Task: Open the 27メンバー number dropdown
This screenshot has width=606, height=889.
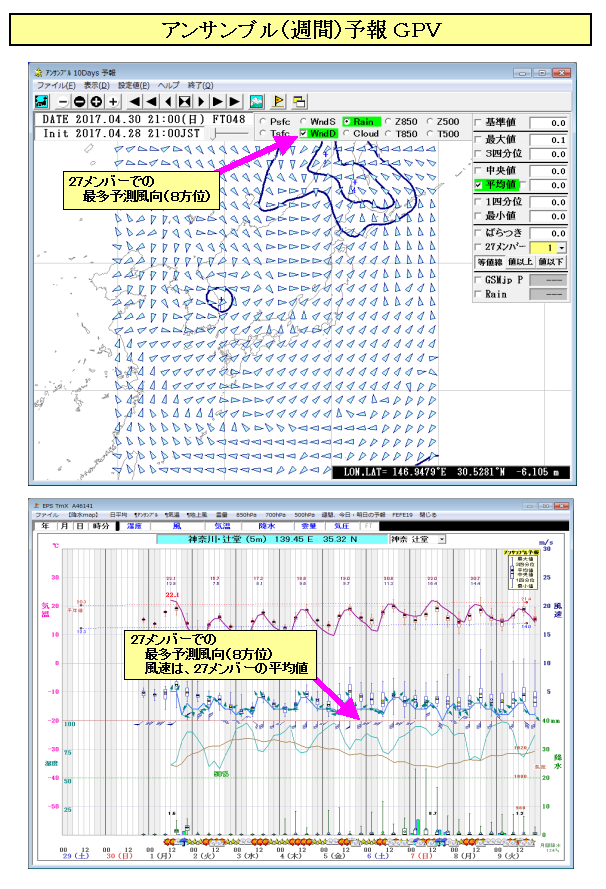Action: (562, 248)
